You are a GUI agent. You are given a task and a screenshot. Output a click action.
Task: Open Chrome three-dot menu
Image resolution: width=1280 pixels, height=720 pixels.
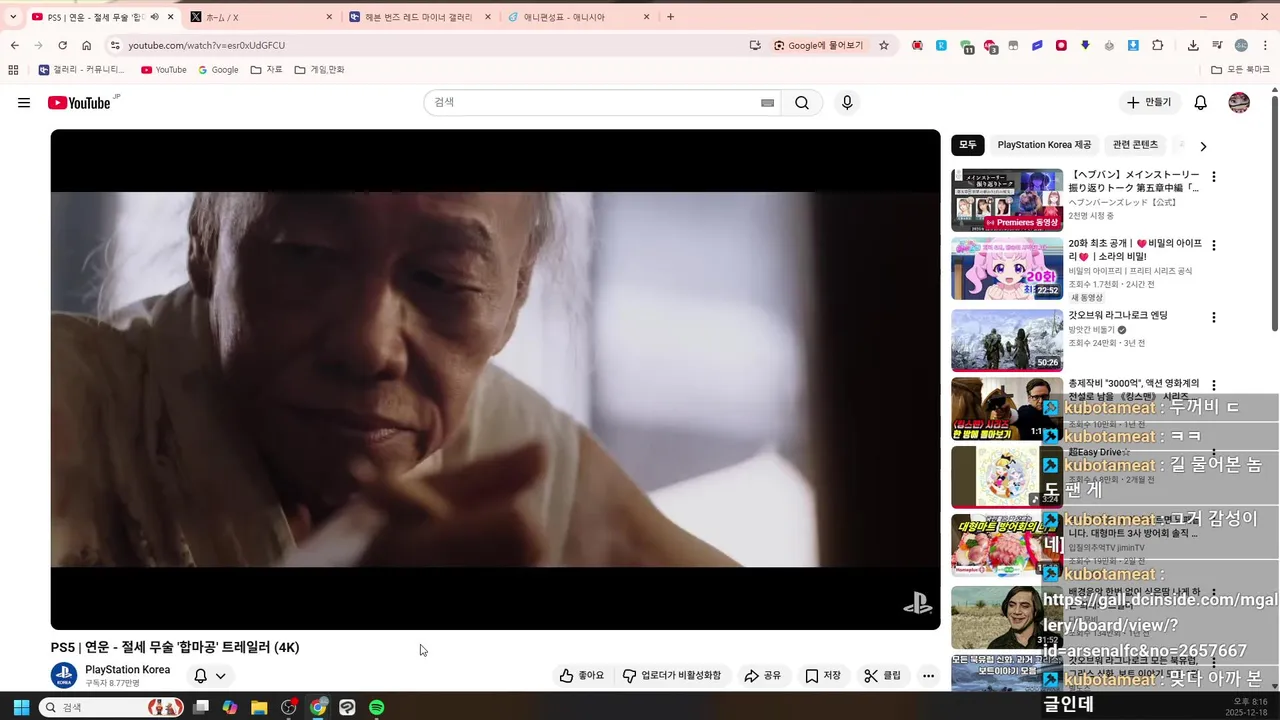pos(1265,45)
